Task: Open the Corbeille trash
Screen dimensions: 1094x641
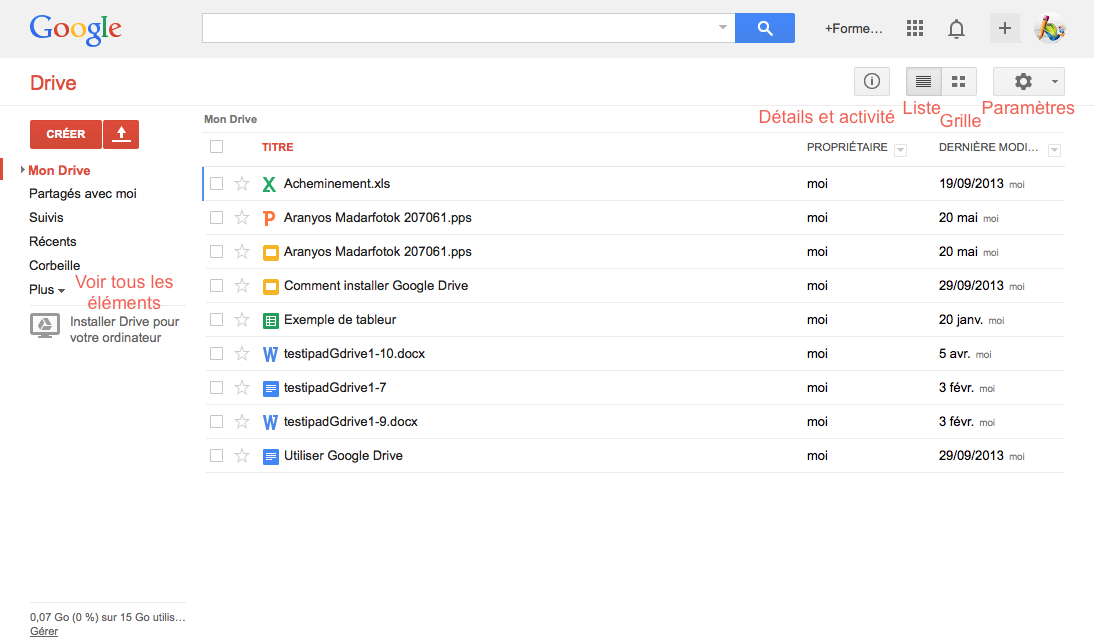Action: pos(54,265)
